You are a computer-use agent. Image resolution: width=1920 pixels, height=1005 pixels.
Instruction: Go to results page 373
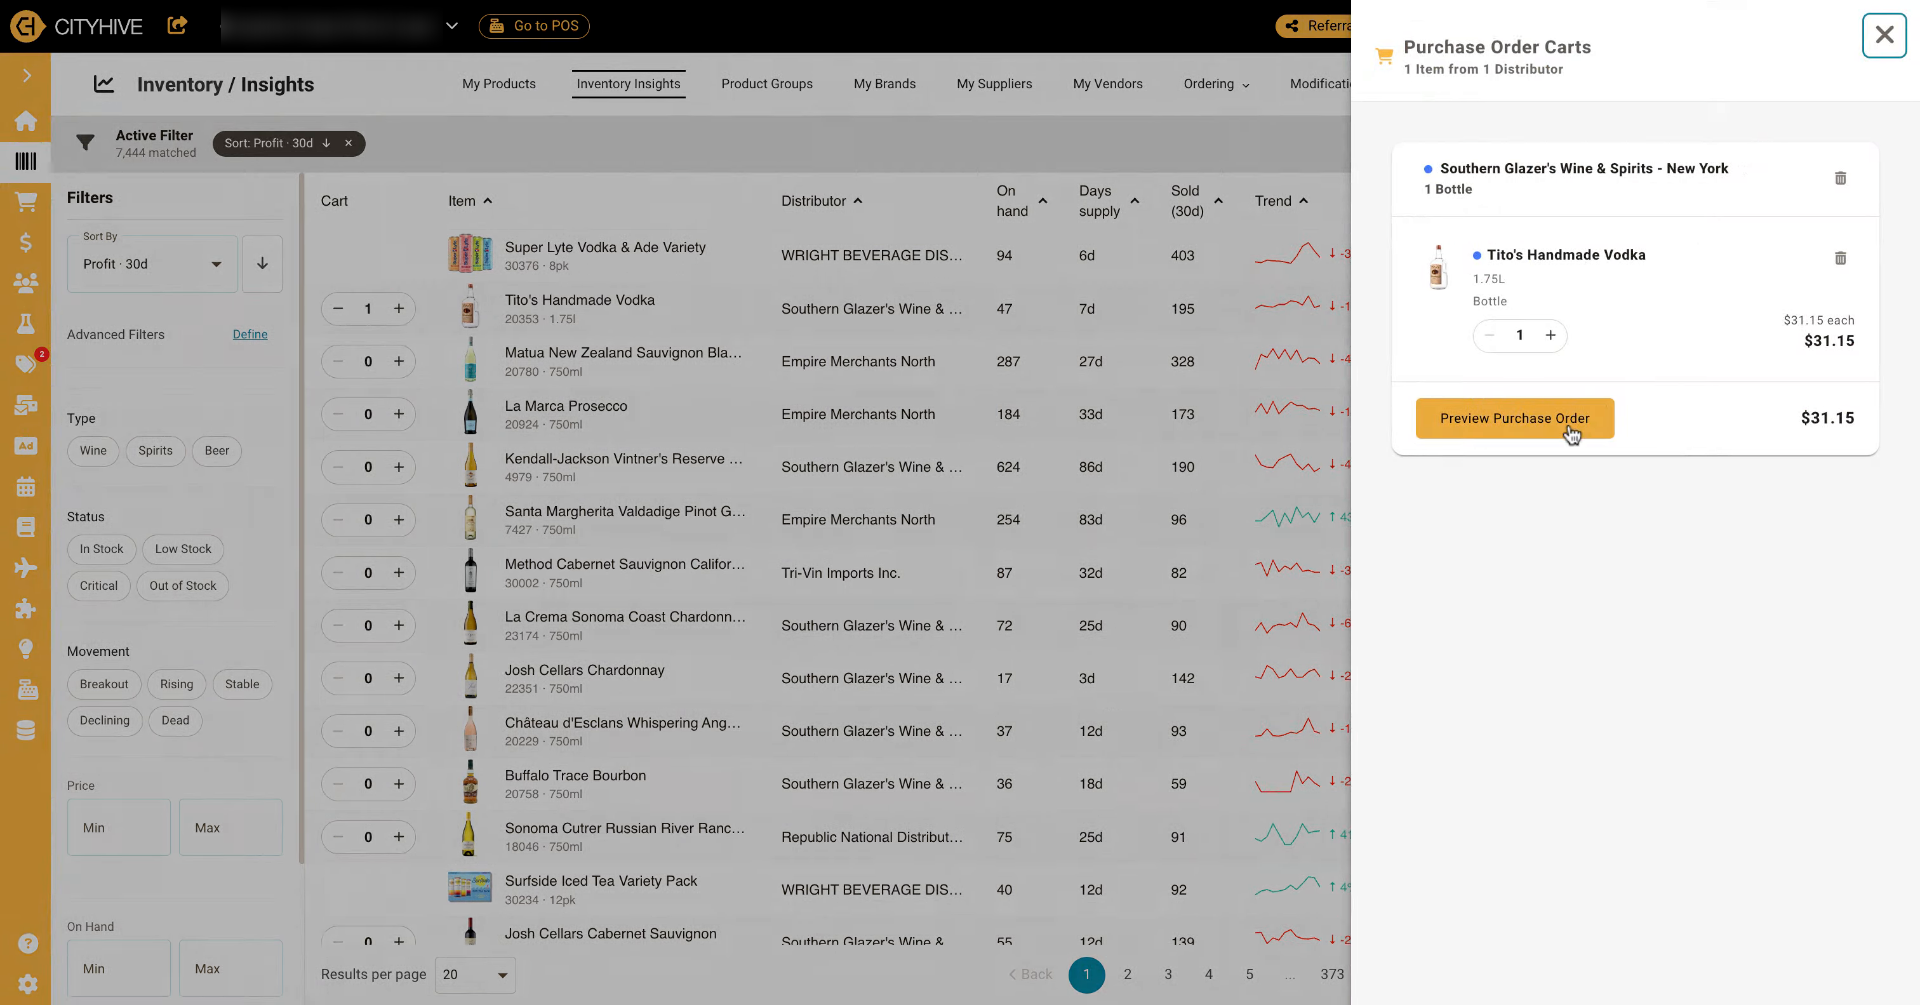point(1332,975)
